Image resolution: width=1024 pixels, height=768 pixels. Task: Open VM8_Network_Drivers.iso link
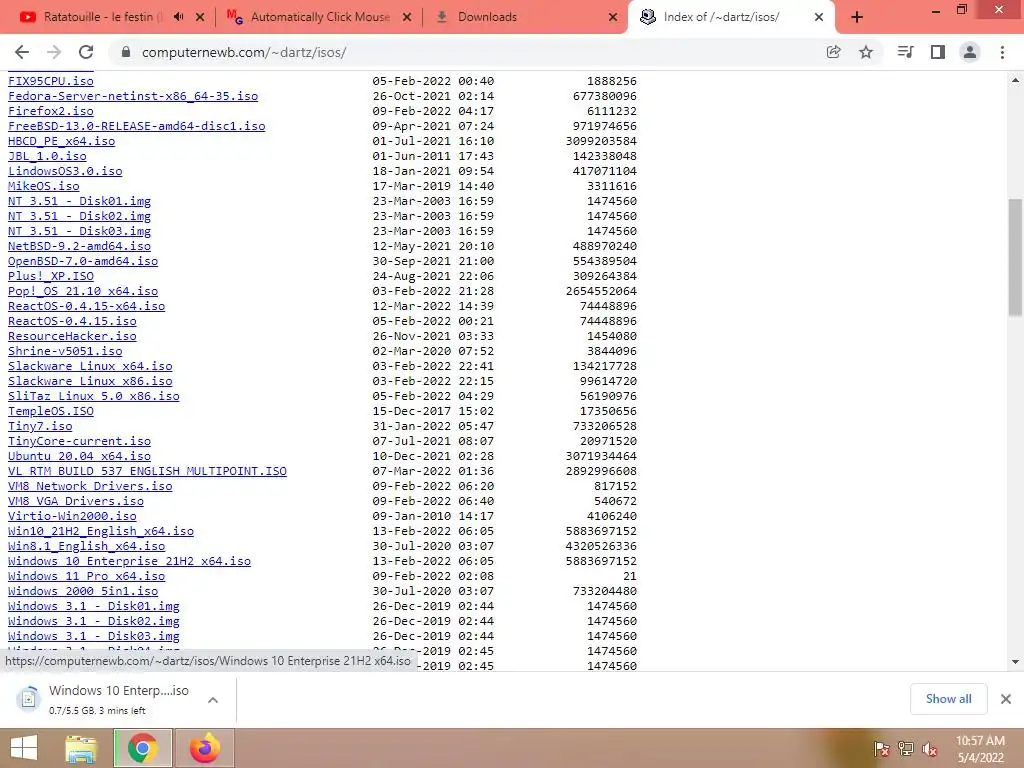(x=90, y=487)
